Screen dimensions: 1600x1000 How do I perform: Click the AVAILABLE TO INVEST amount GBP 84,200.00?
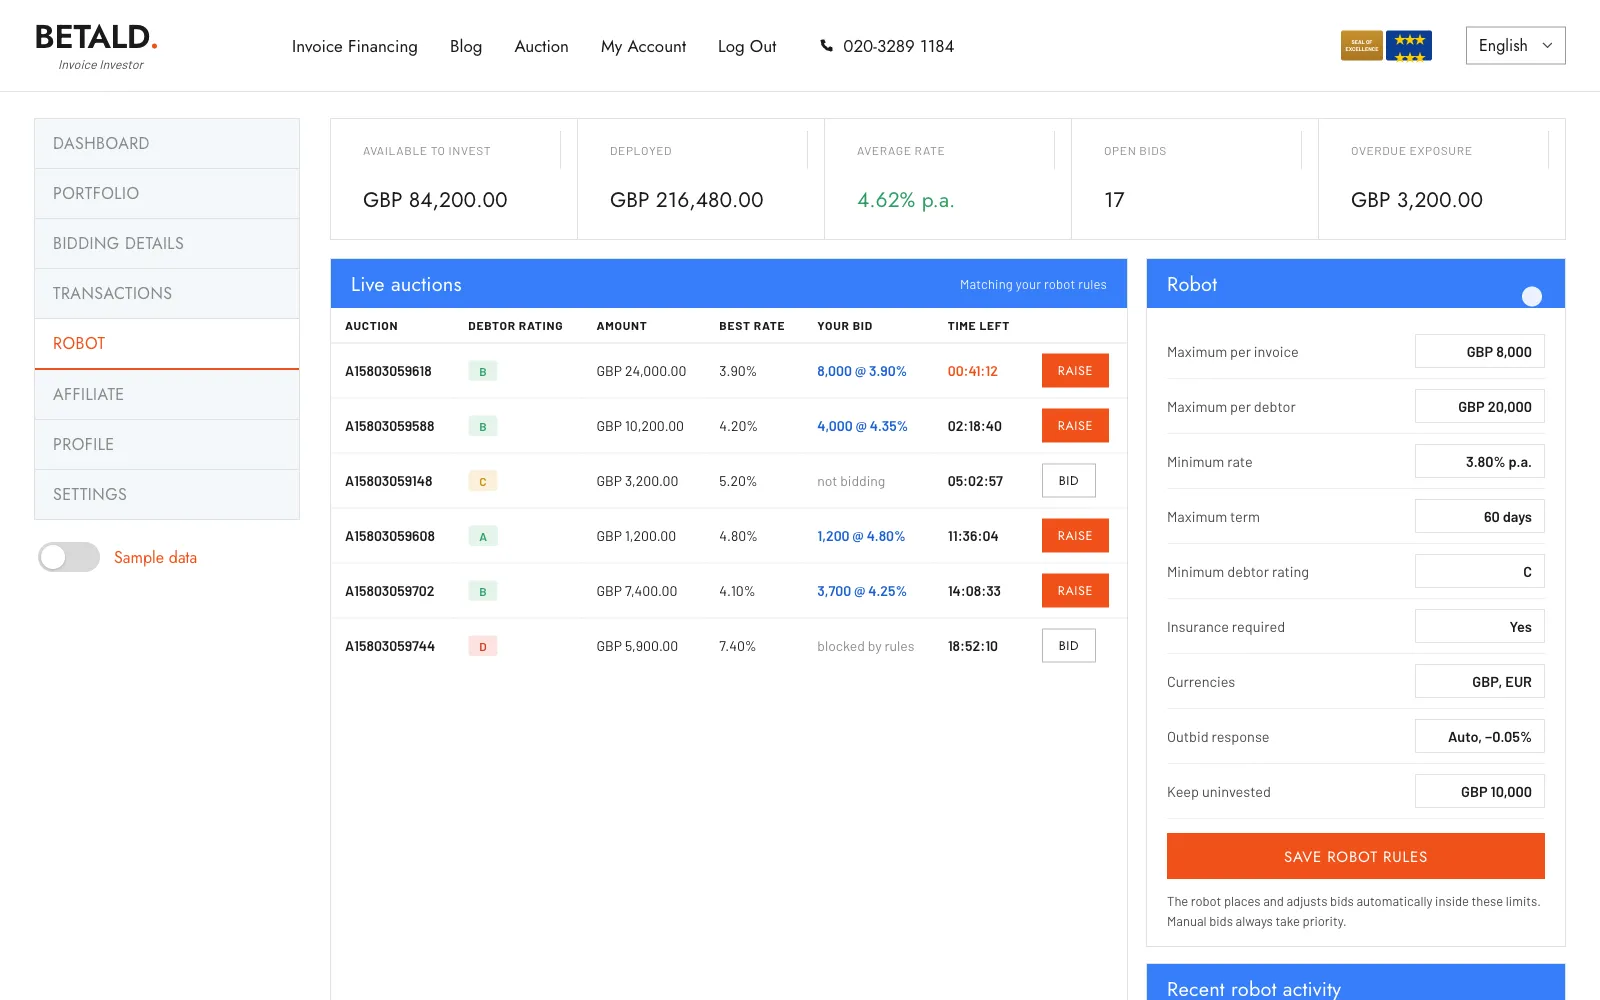pos(435,200)
